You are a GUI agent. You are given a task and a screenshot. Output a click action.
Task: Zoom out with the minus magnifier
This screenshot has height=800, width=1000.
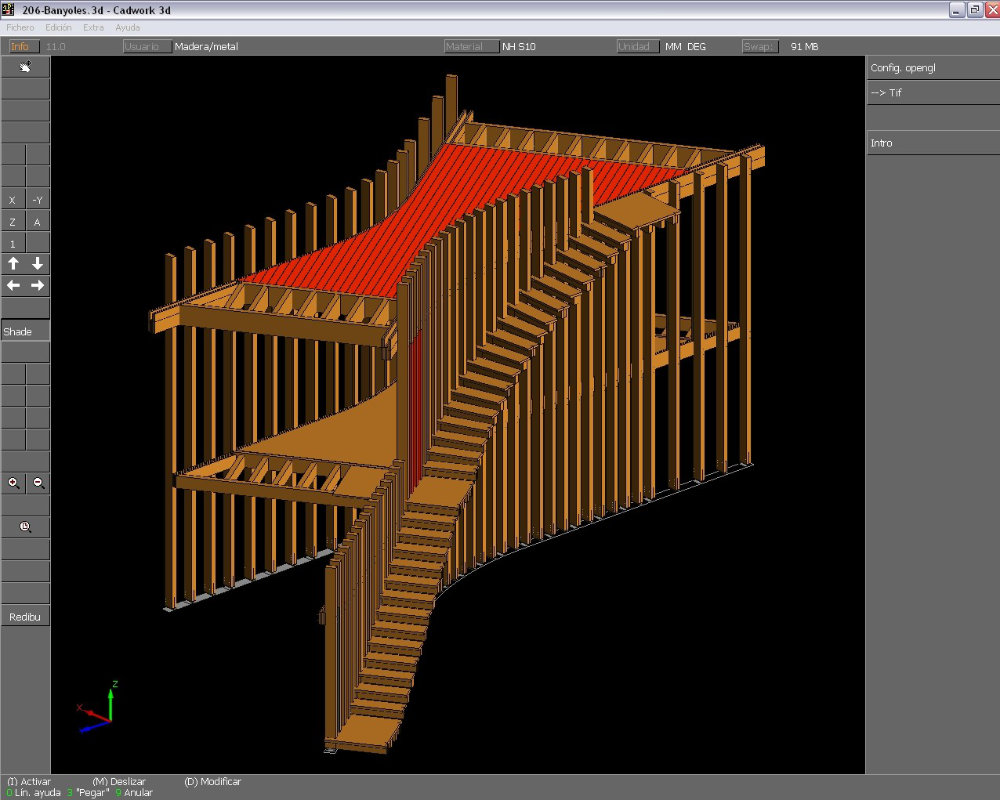[x=38, y=483]
